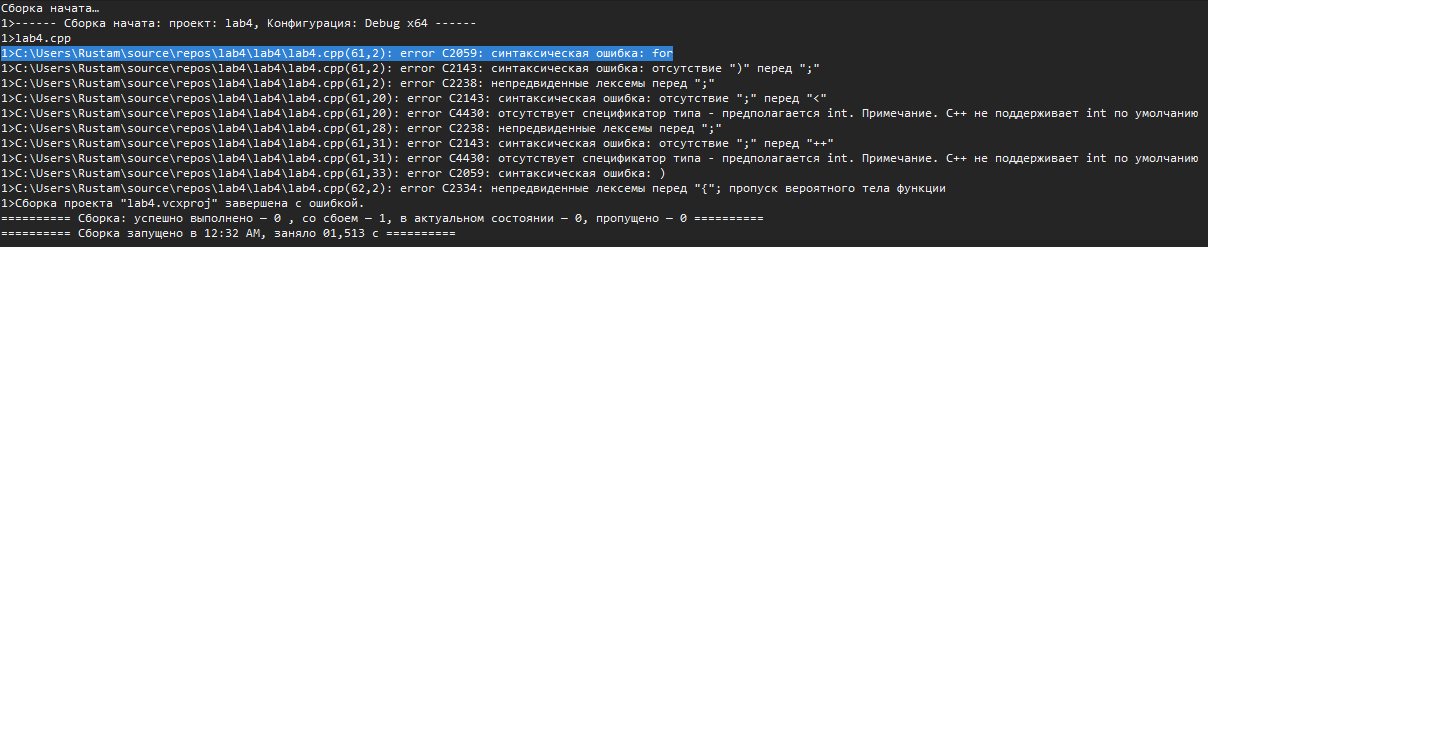Image resolution: width=1441 pixels, height=746 pixels.
Task: Click "Сборка проекта lab4.vcxproj завершена с ошибкой" line
Action: (182, 203)
